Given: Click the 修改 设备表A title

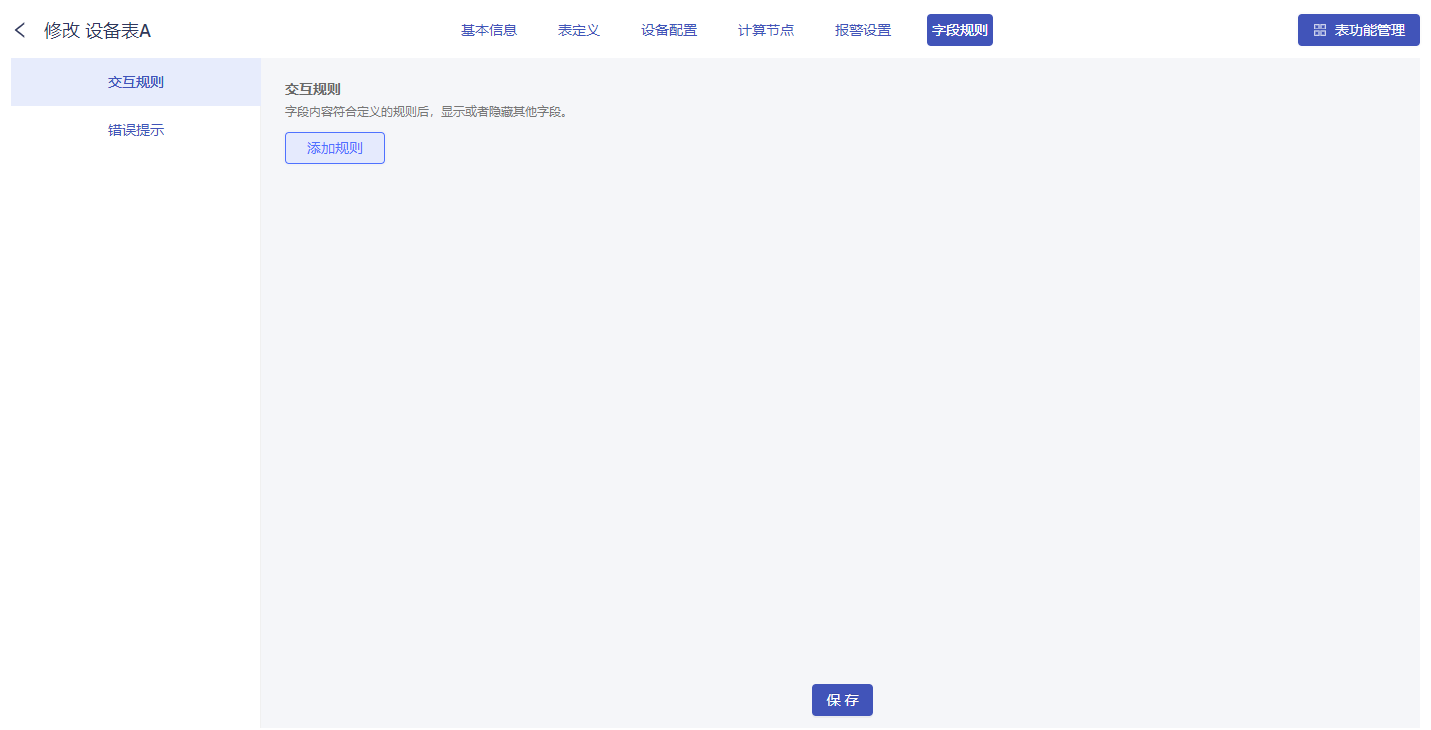Looking at the screenshot, I should tap(97, 31).
